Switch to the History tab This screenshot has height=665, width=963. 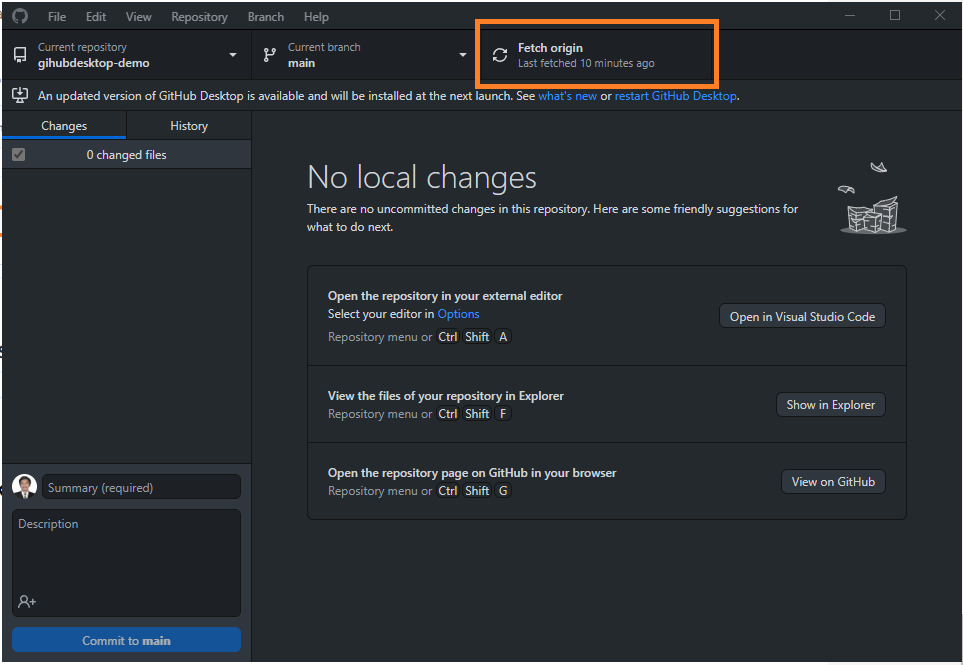(x=189, y=125)
